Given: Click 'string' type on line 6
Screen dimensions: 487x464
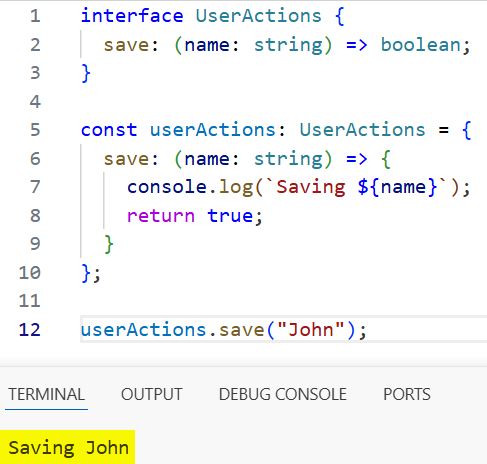Looking at the screenshot, I should tap(288, 159).
